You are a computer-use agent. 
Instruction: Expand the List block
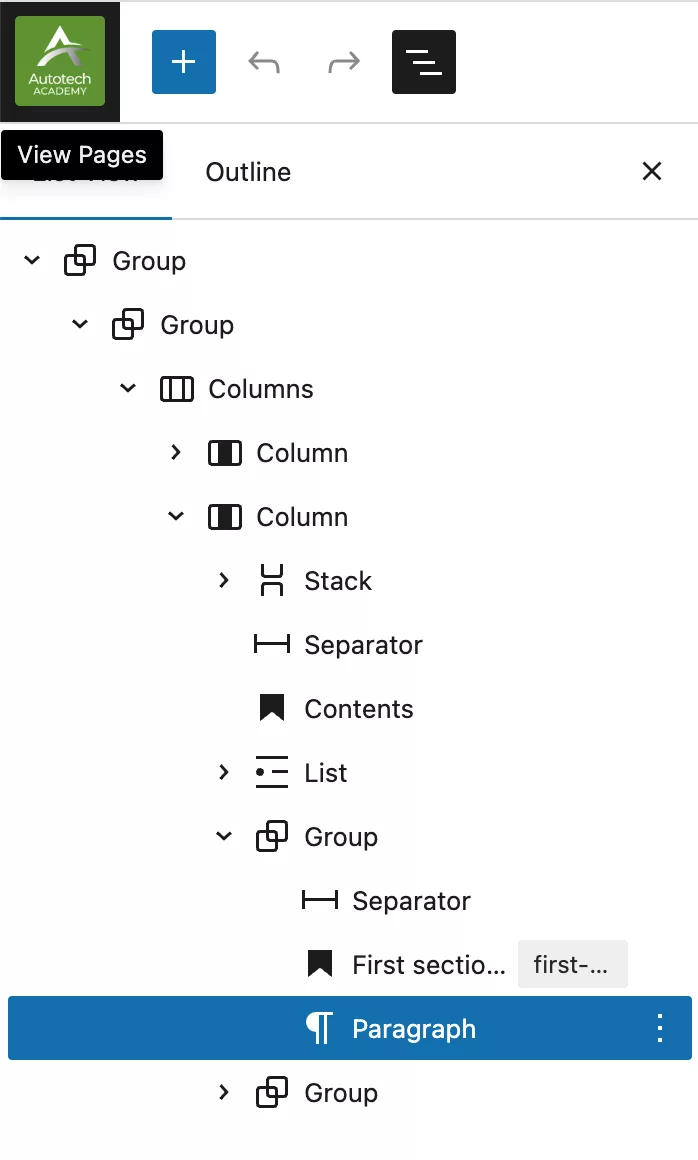224,772
